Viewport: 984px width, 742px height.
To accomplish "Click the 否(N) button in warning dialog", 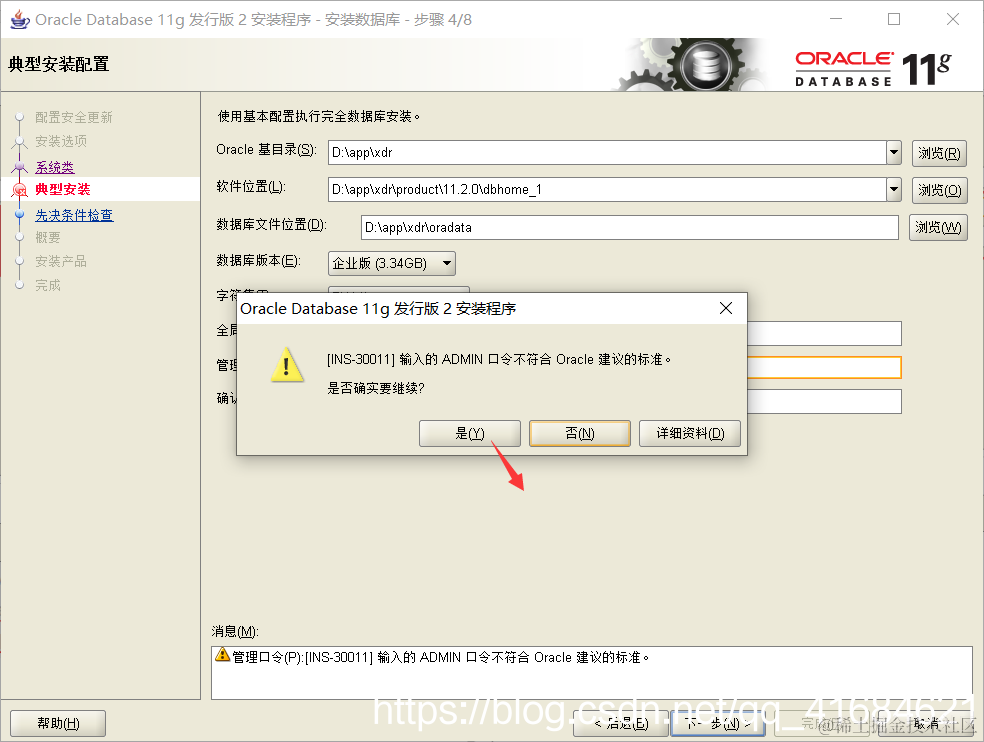I will [579, 433].
